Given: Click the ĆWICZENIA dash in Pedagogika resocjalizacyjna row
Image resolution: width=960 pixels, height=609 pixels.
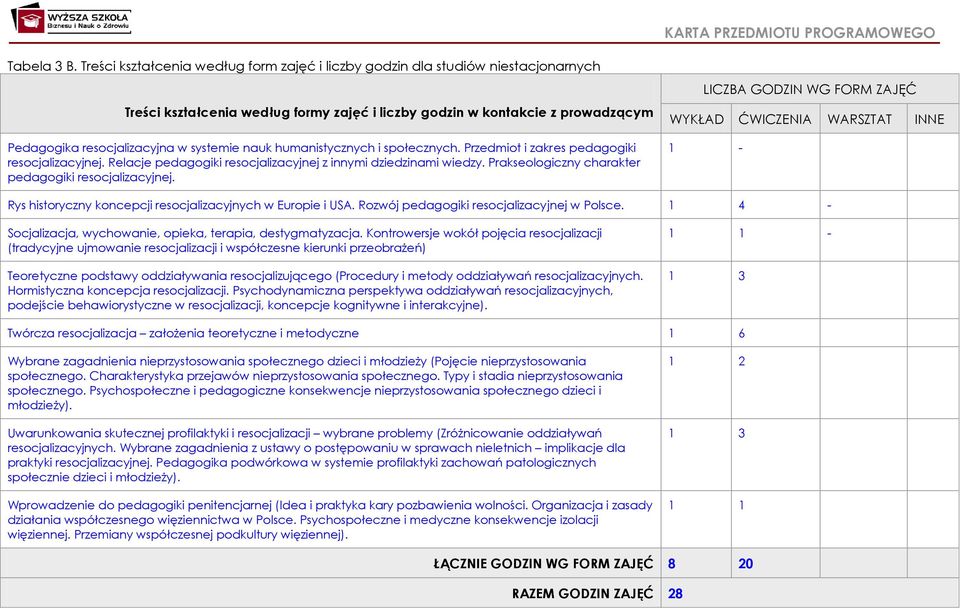Looking at the screenshot, I should click(x=740, y=148).
